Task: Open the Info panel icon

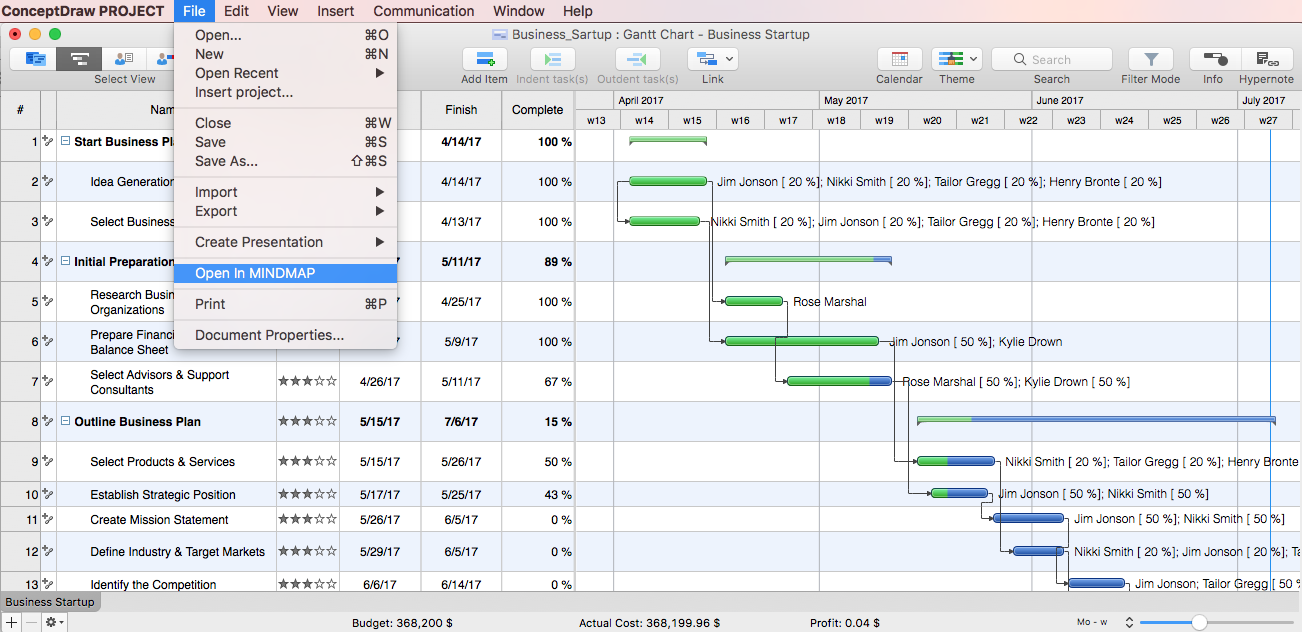Action: [x=1214, y=59]
